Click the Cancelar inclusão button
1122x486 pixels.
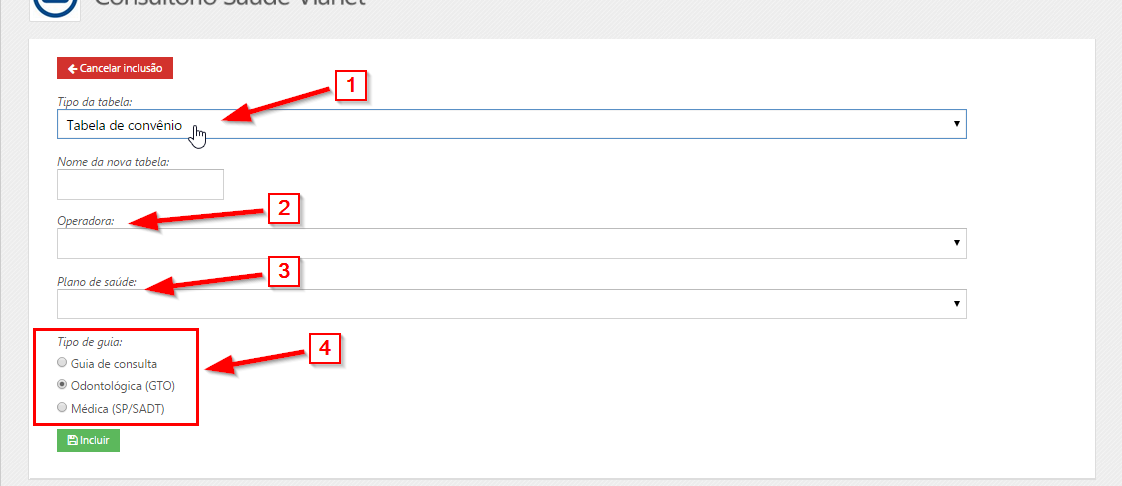pos(116,68)
